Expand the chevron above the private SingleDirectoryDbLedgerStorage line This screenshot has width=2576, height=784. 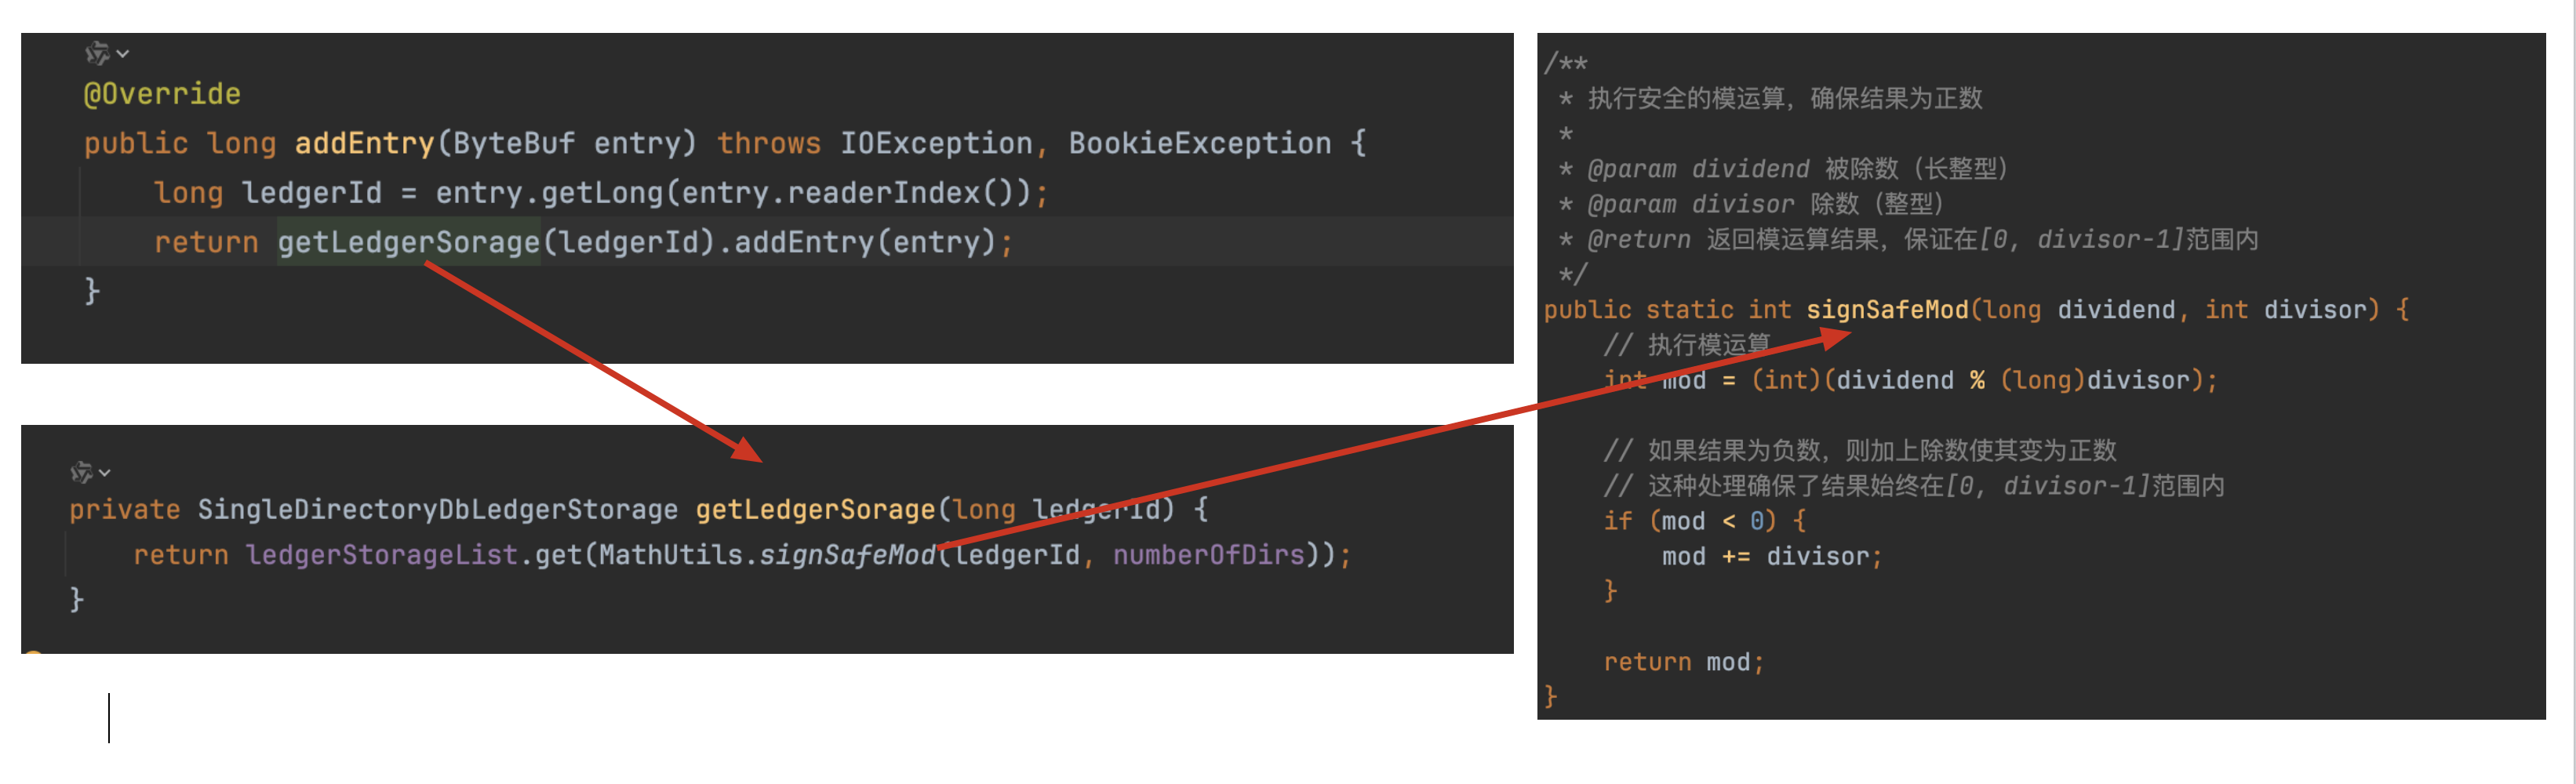click(x=105, y=473)
